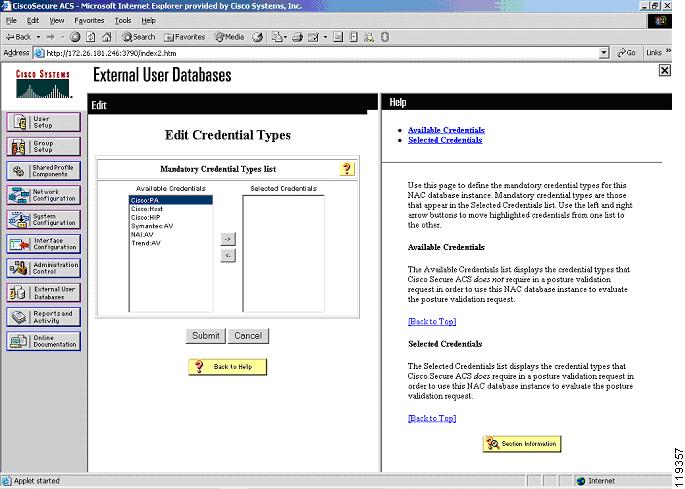Open the File menu
The width and height of the screenshot is (685, 489).
pos(11,21)
